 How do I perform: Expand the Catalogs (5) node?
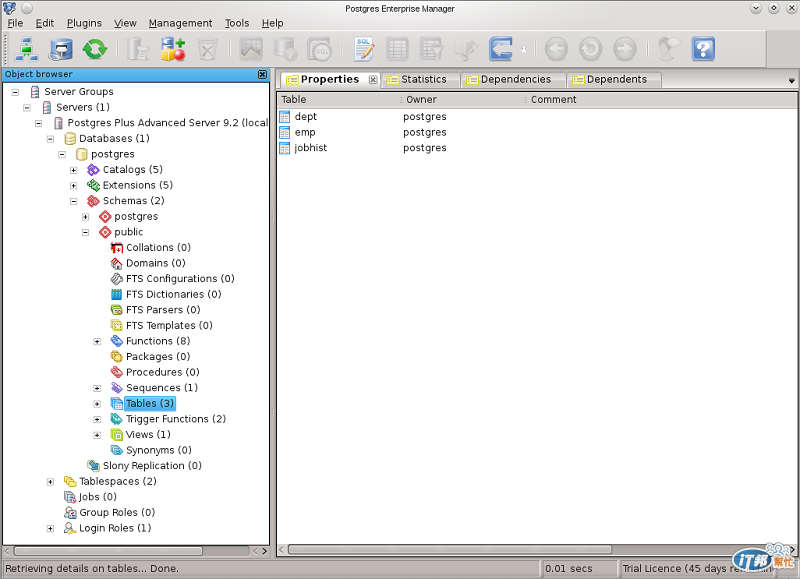click(x=73, y=170)
